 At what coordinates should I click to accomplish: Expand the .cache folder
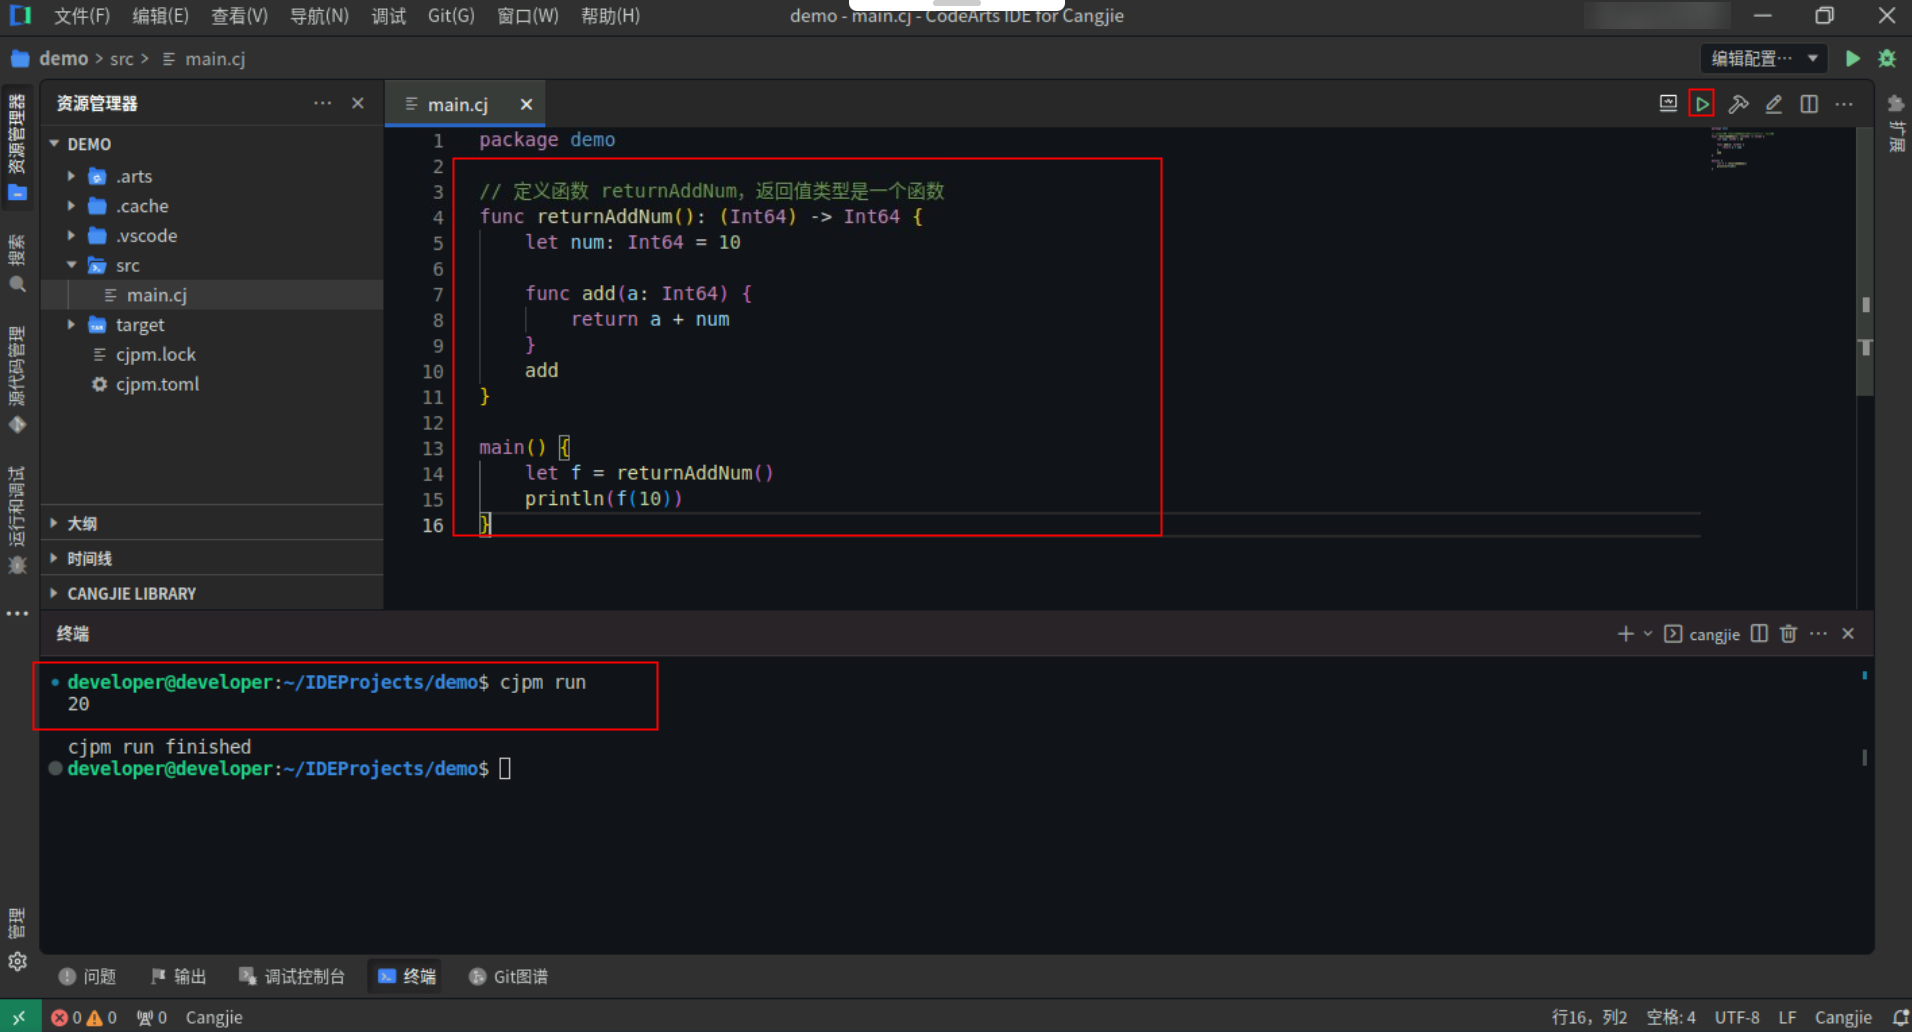click(71, 206)
